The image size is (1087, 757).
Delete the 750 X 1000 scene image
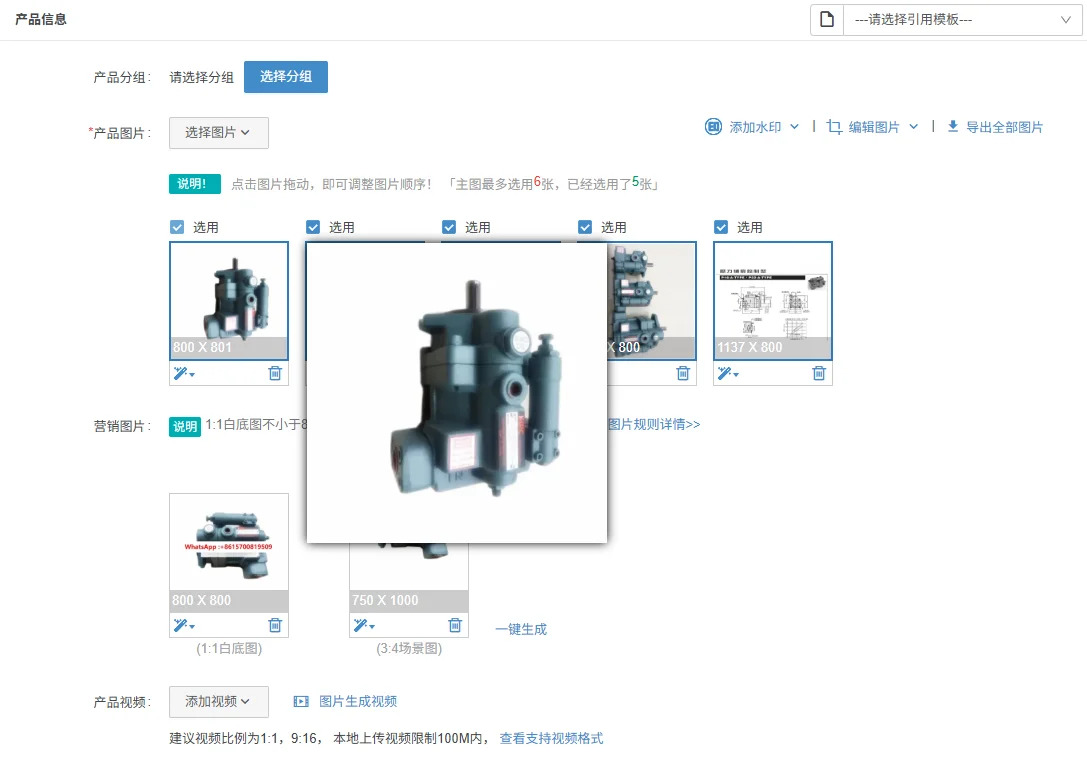[455, 625]
